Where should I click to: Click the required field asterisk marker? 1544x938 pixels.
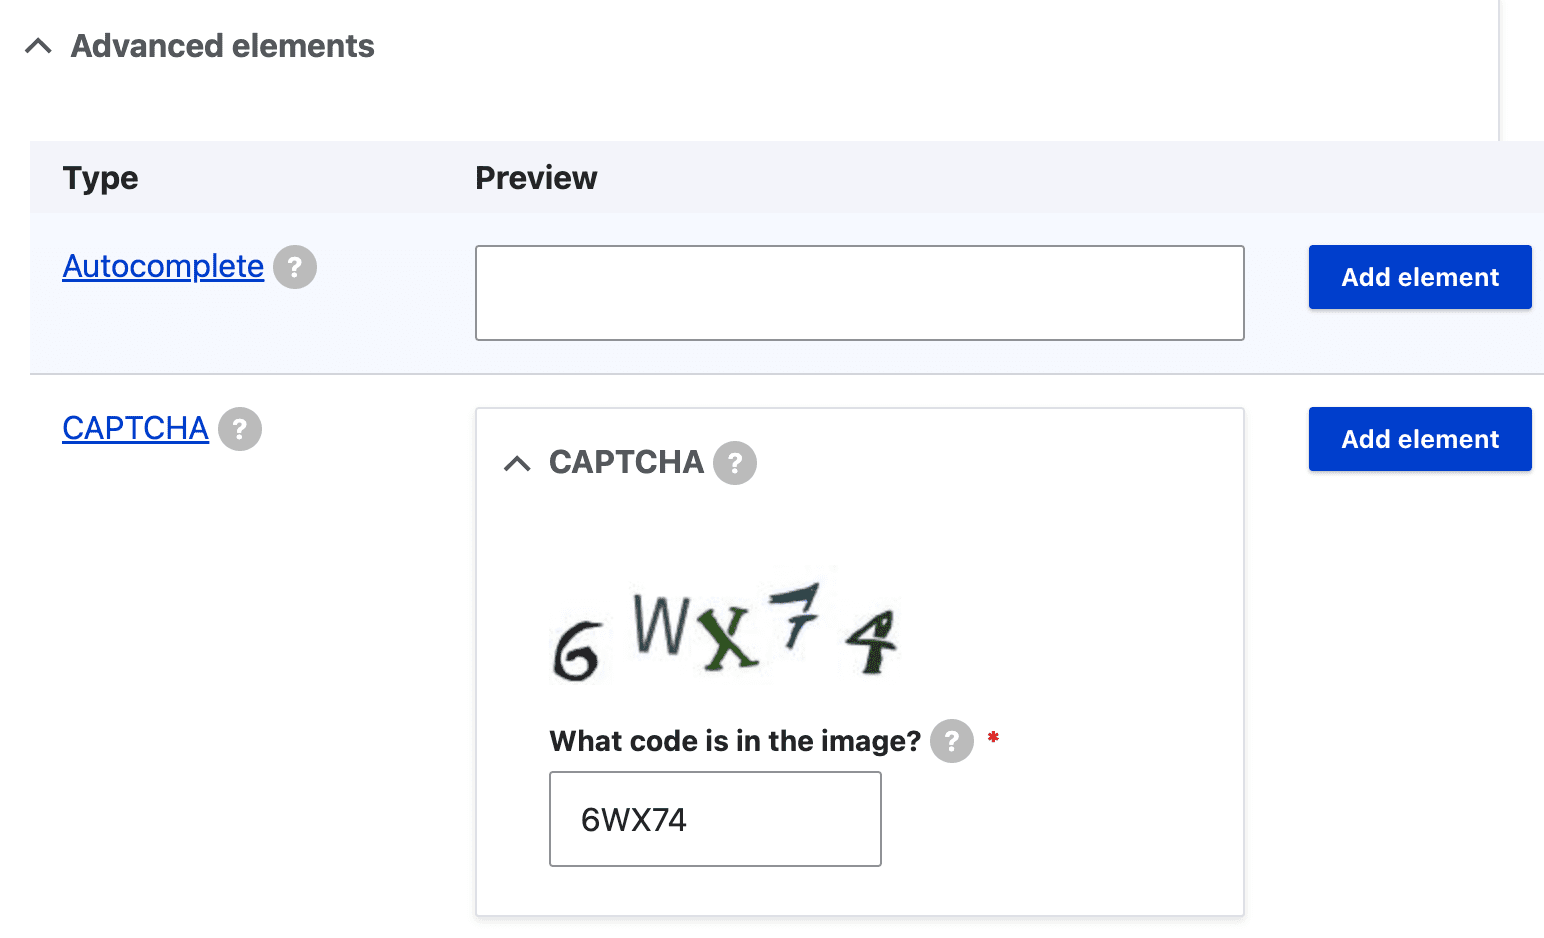point(992,737)
